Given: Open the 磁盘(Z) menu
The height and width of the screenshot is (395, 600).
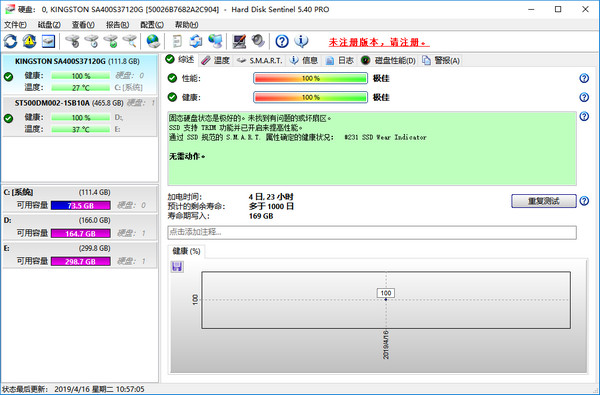Looking at the screenshot, I should point(49,25).
